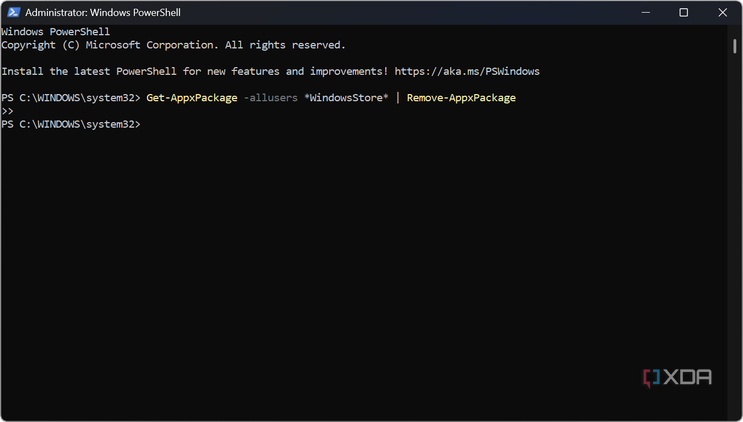Click the Get-AppxPackage command text
Screen dimensions: 743x422
tap(192, 98)
